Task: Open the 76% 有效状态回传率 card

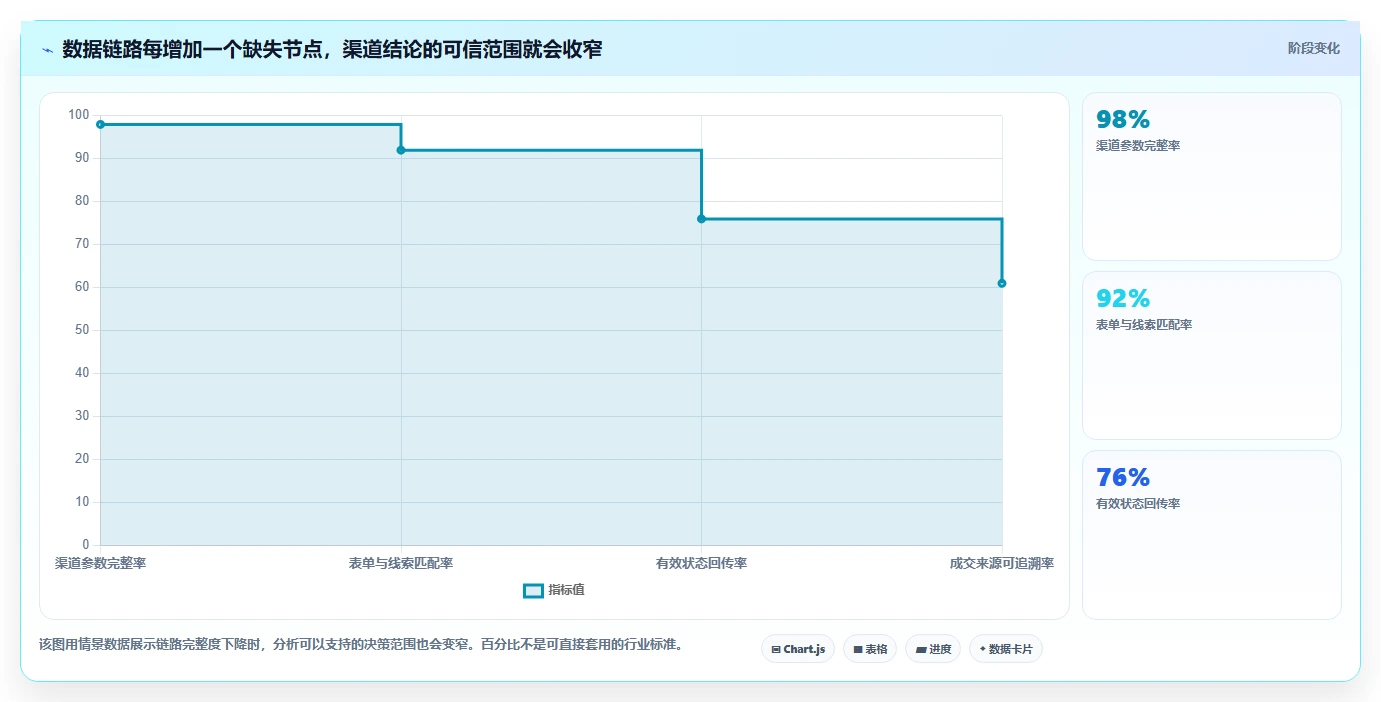Action: click(x=1211, y=534)
